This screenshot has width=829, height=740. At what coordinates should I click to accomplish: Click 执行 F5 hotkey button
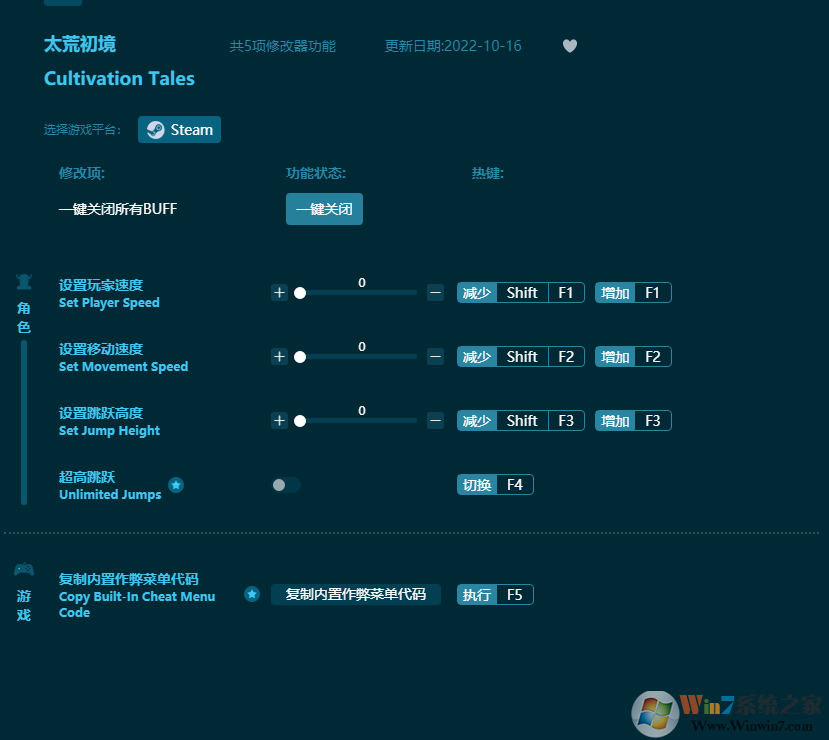coord(495,595)
